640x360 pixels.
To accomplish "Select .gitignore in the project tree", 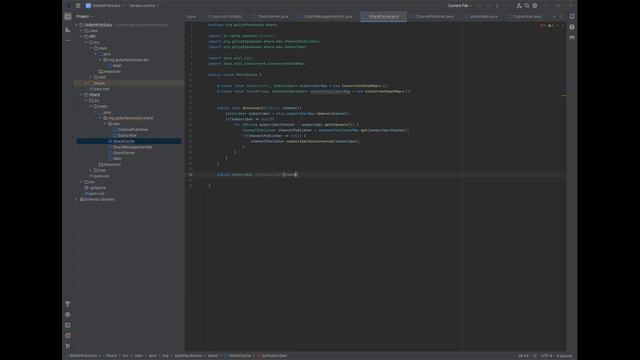I will click(x=98, y=188).
